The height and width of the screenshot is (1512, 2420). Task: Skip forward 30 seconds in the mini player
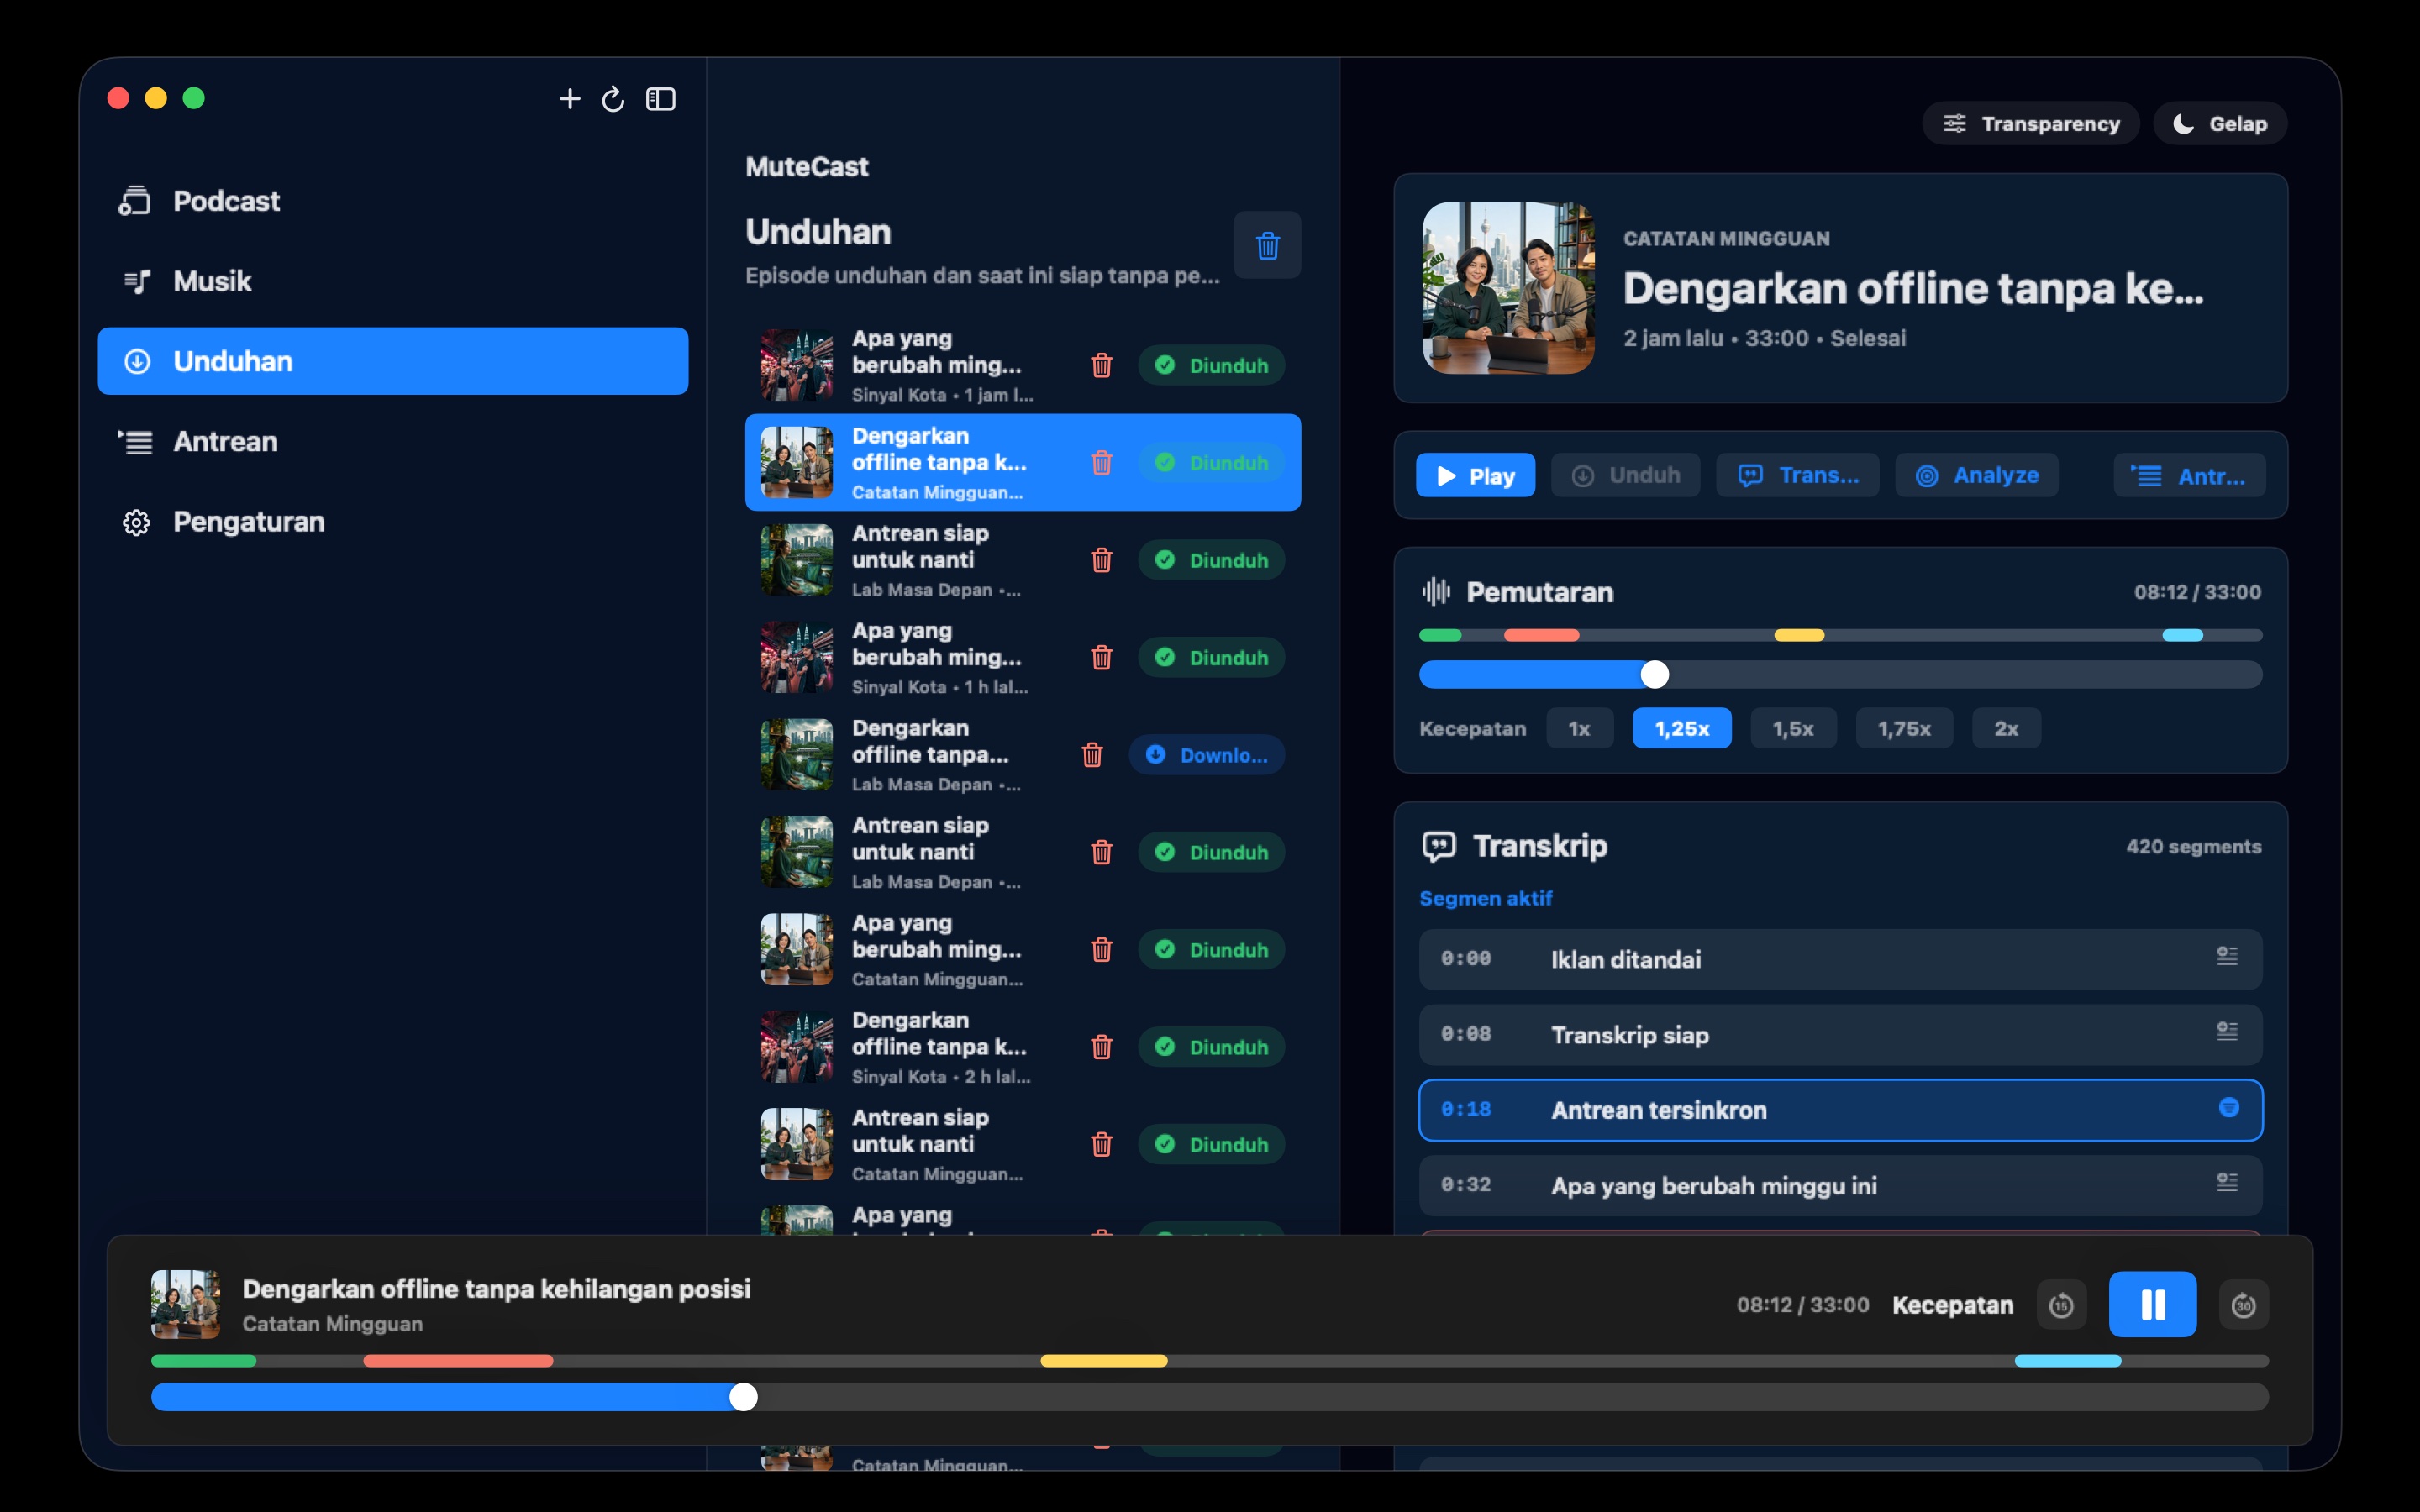point(2243,1305)
